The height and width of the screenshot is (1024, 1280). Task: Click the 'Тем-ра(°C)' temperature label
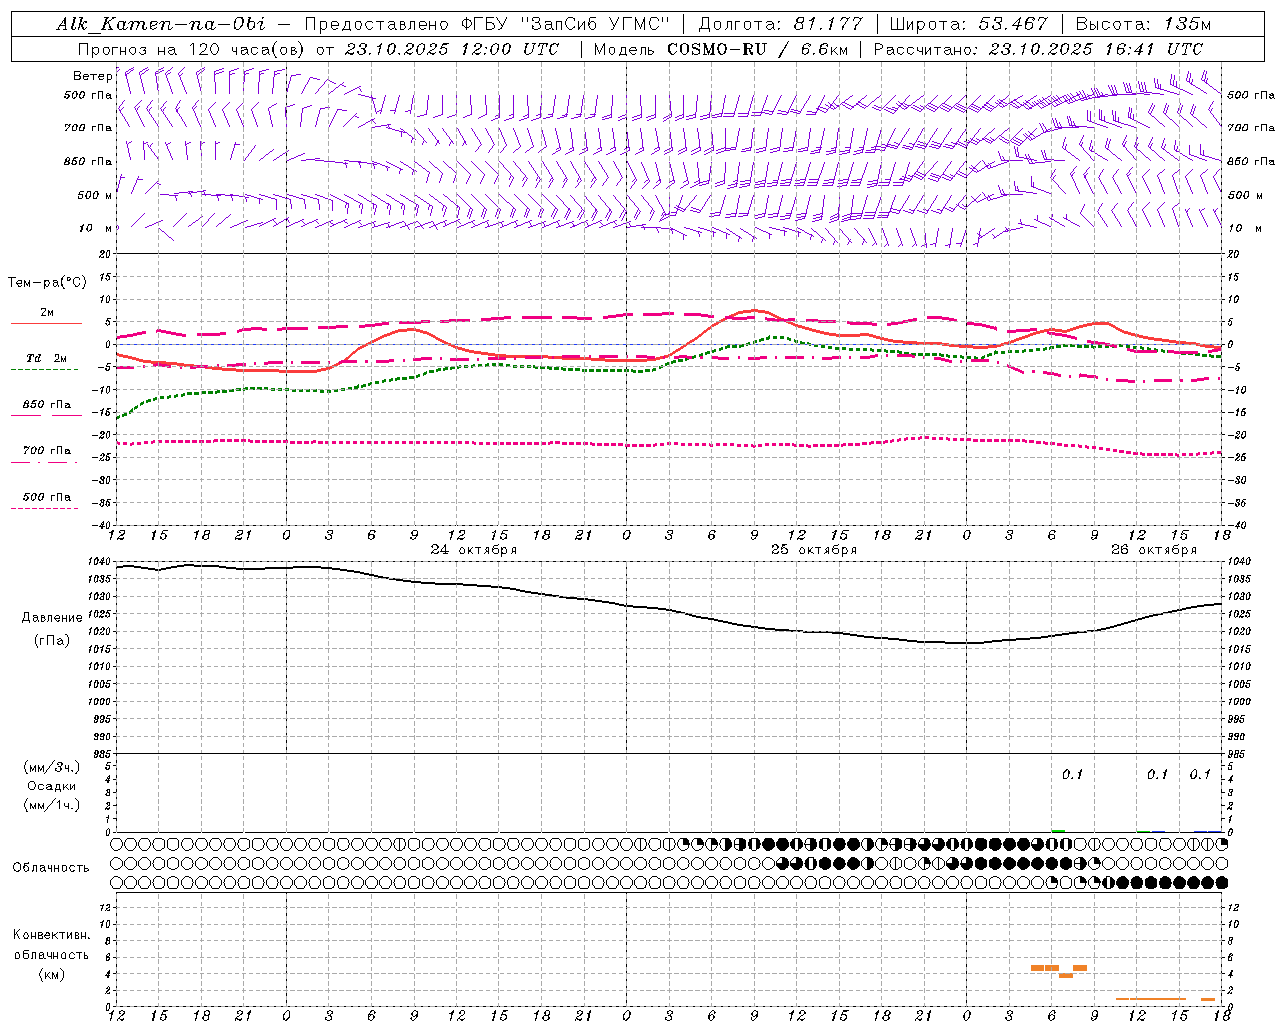[x=47, y=283]
